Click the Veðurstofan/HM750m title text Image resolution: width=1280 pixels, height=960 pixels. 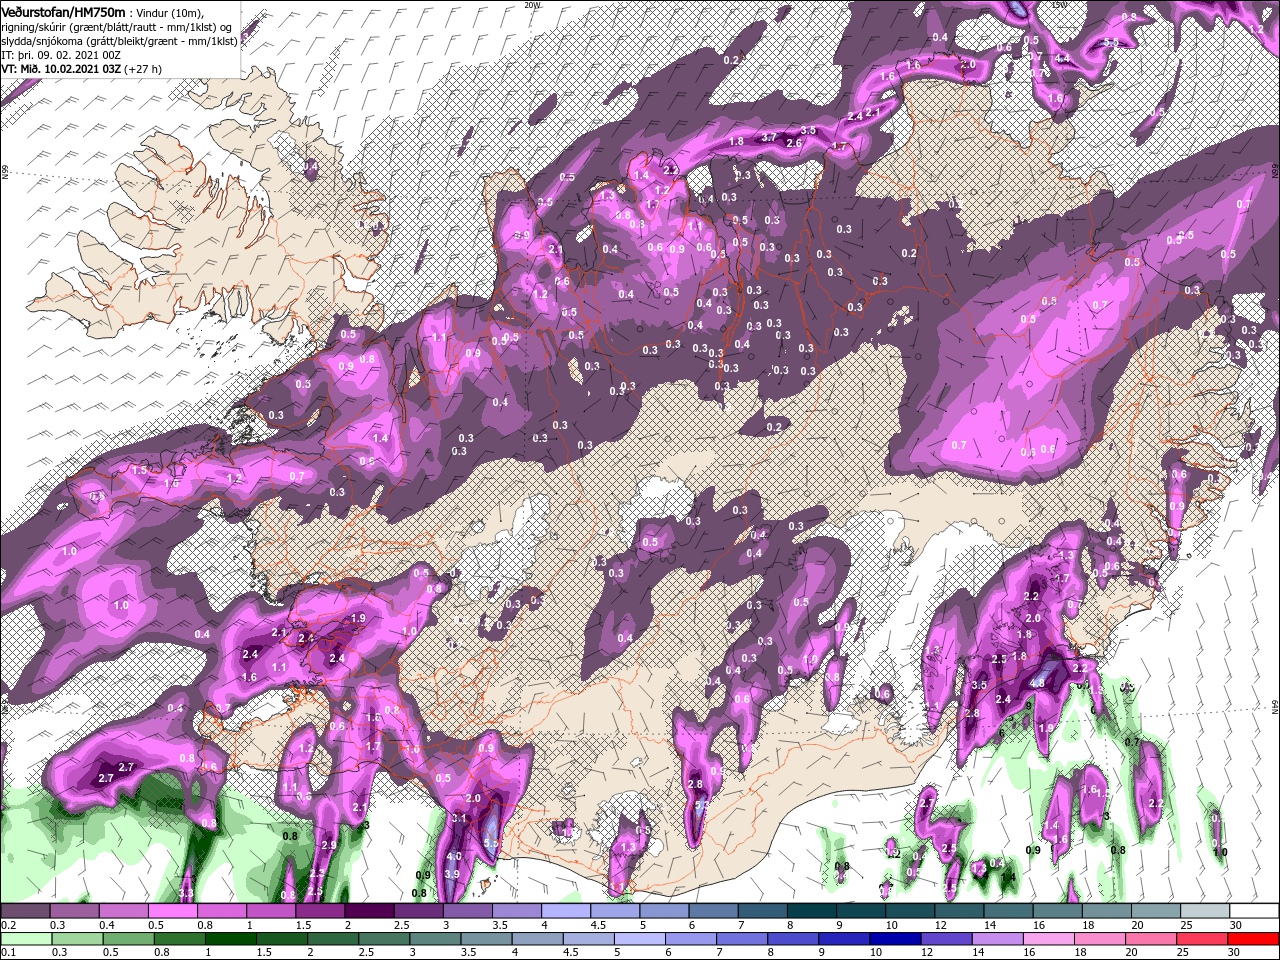coord(64,11)
